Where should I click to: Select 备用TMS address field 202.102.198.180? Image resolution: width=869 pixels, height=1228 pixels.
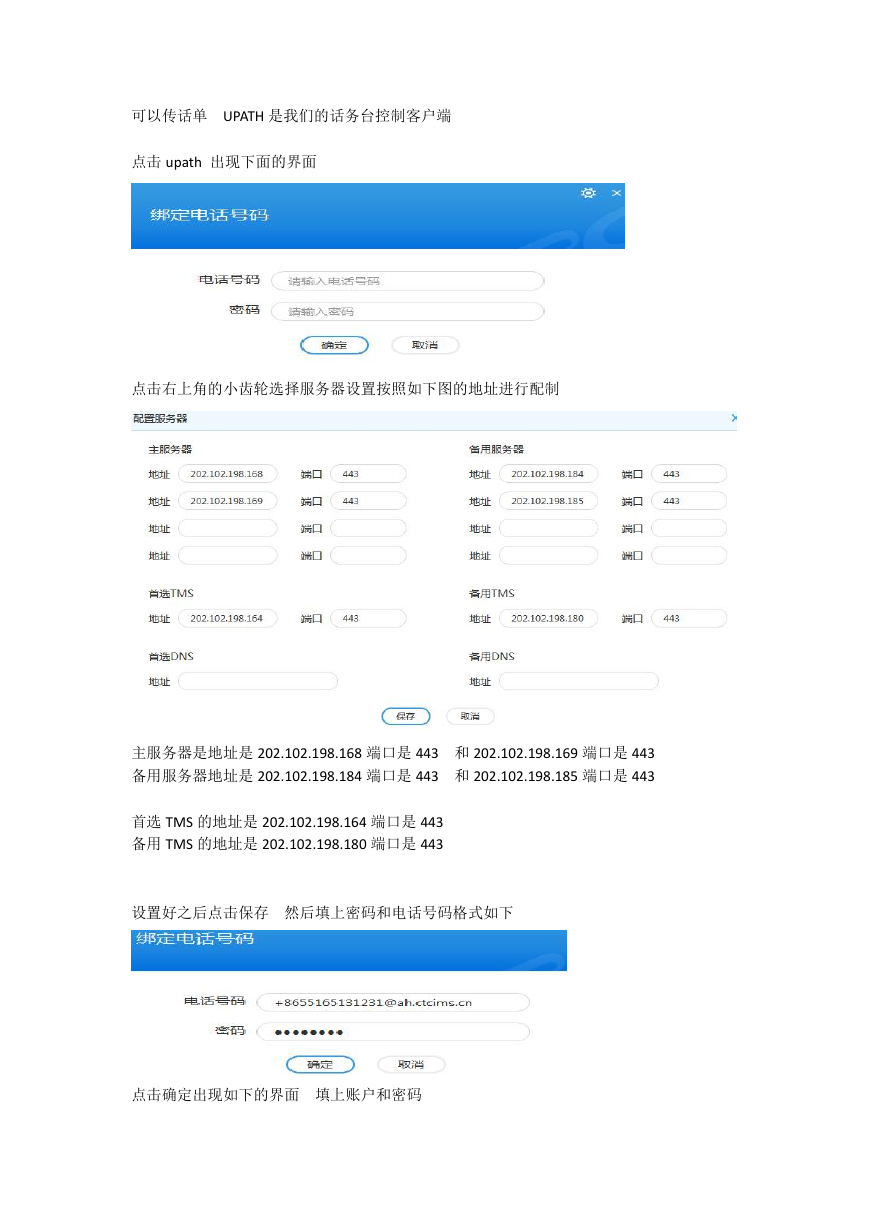click(549, 619)
